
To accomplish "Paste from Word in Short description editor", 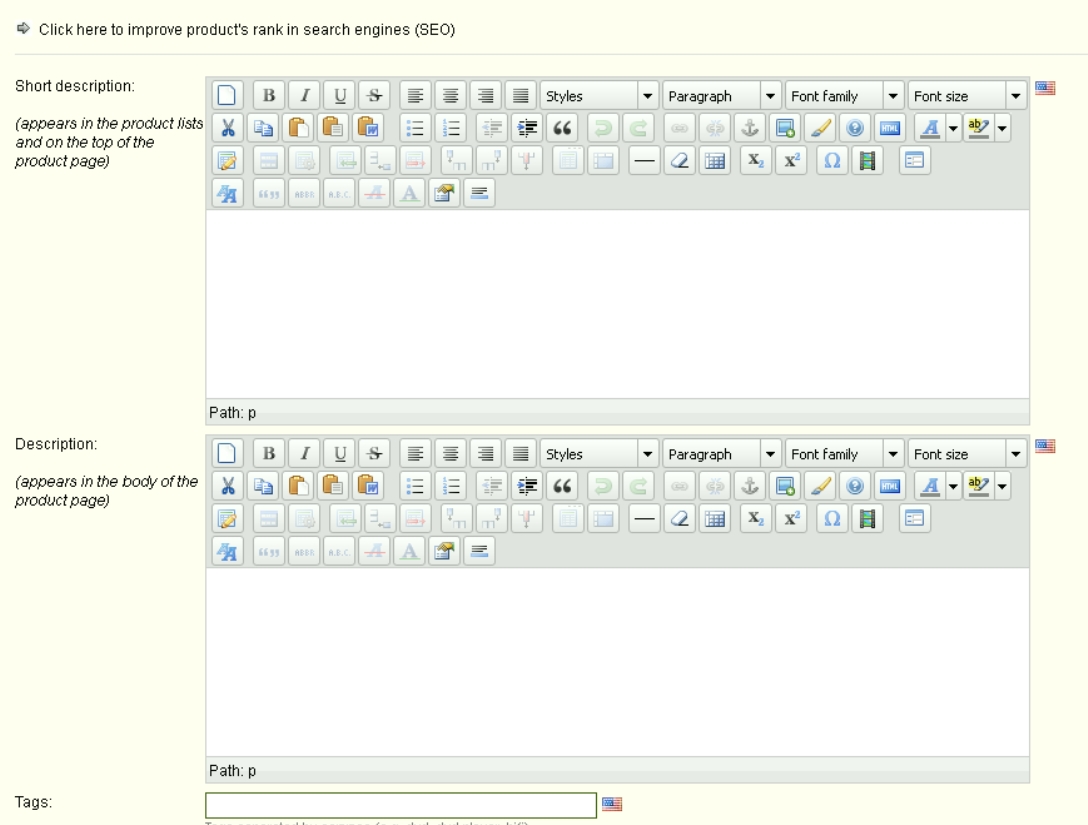I will pyautogui.click(x=368, y=128).
